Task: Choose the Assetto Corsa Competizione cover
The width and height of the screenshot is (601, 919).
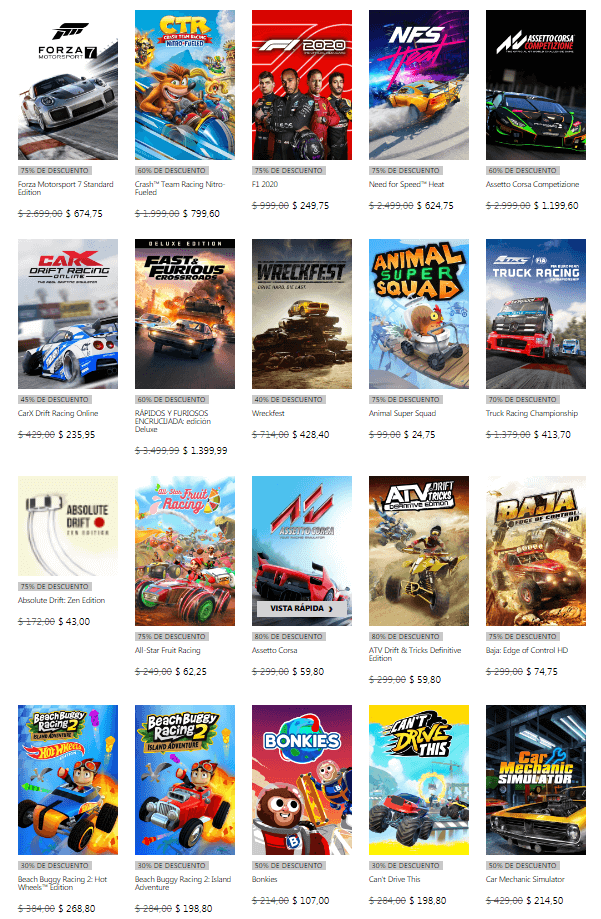Action: (x=536, y=84)
